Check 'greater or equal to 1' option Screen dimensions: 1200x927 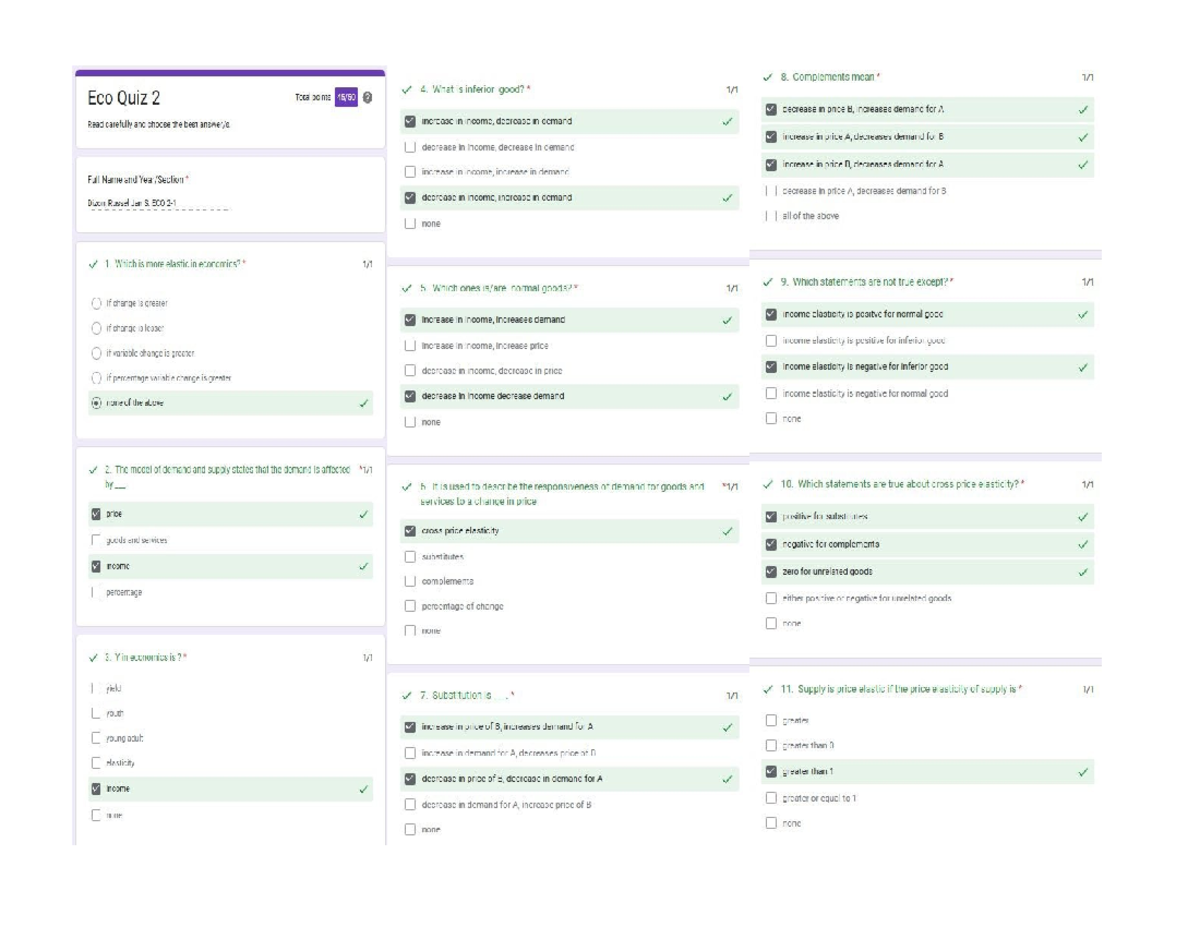point(770,798)
